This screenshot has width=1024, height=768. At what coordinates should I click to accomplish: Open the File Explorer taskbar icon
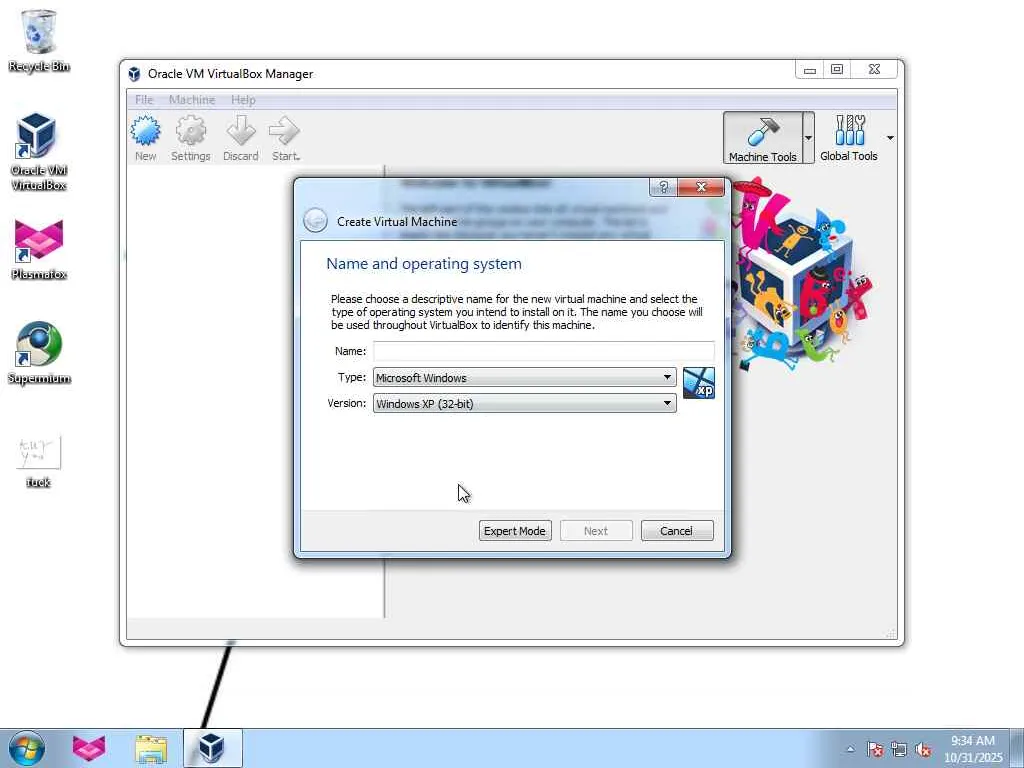[x=151, y=749]
